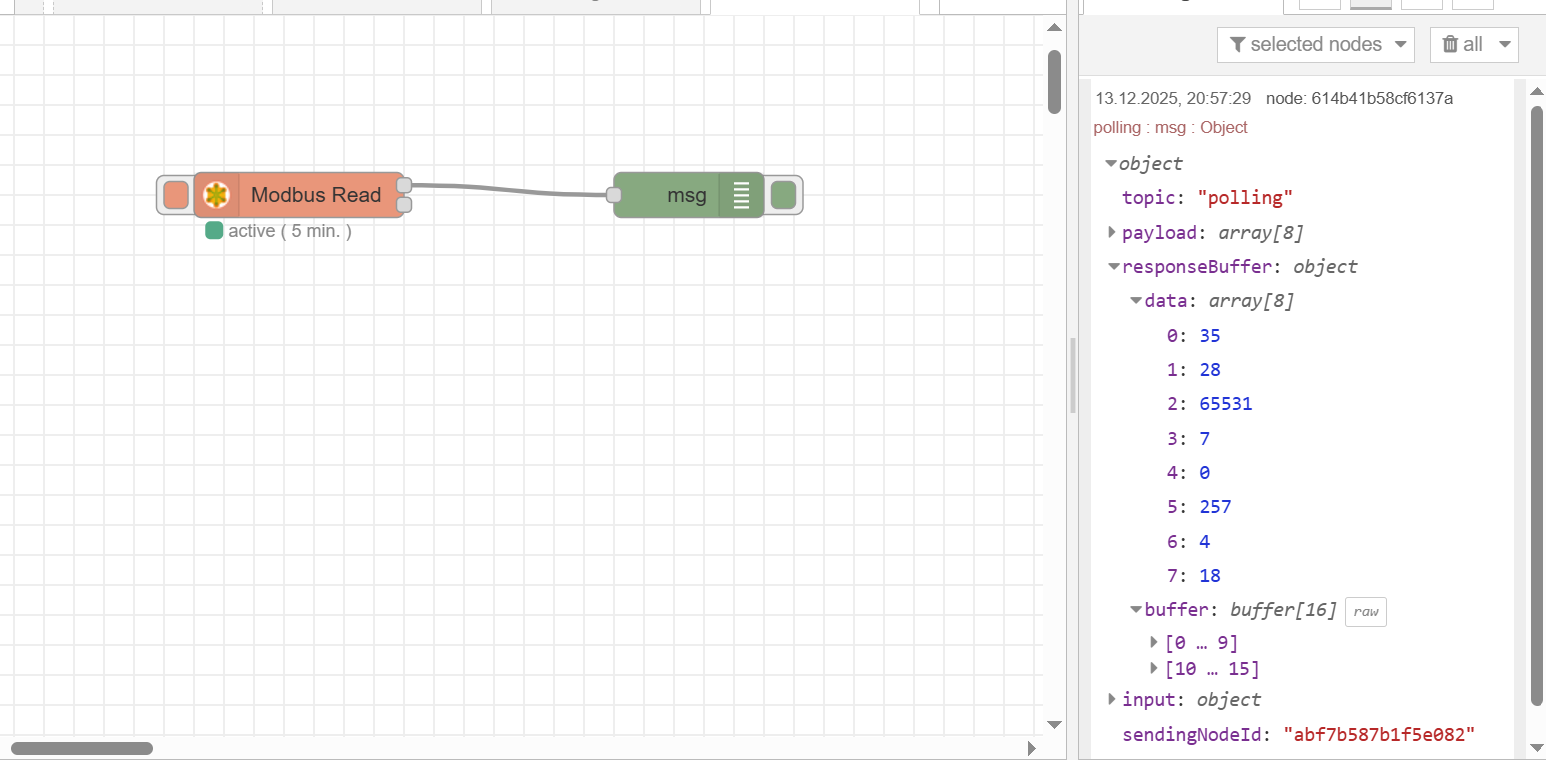Screen dimensions: 1546x760
Task: Click the node: 614b41b58cf6137a identifier
Action: click(x=1359, y=98)
